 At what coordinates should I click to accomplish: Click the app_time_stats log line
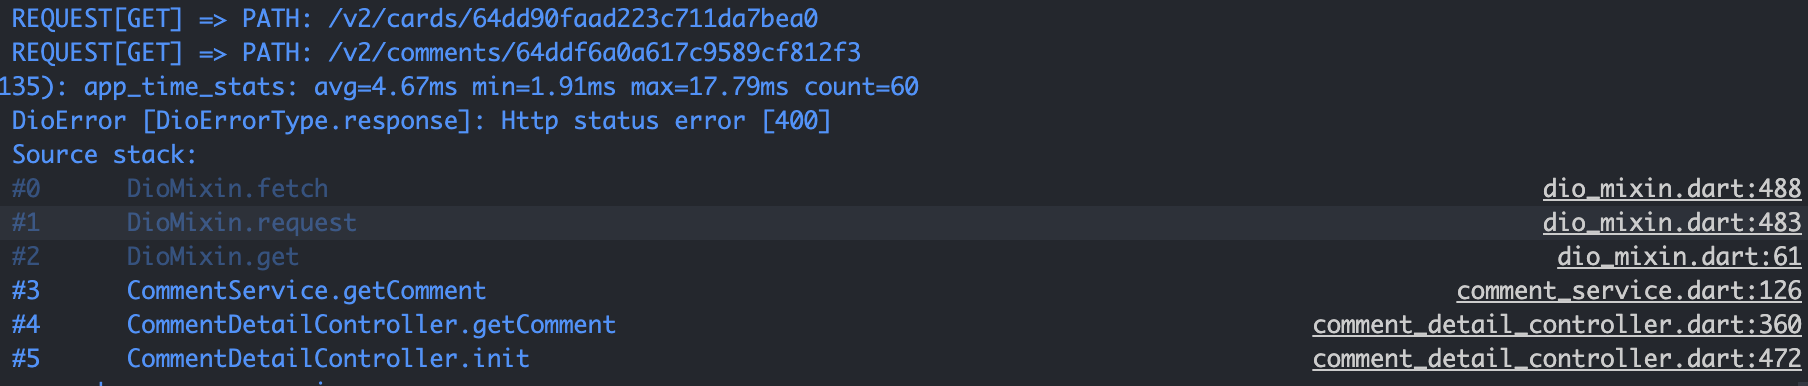point(459,86)
